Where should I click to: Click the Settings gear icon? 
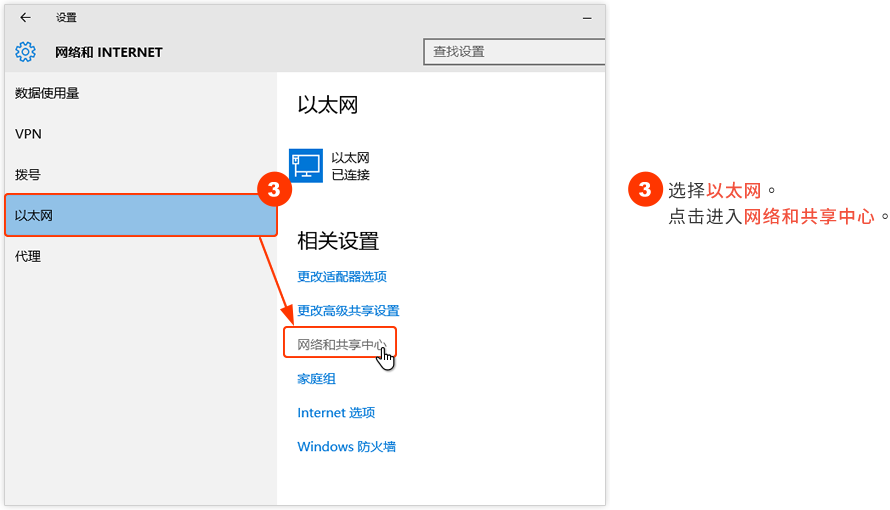click(25, 52)
